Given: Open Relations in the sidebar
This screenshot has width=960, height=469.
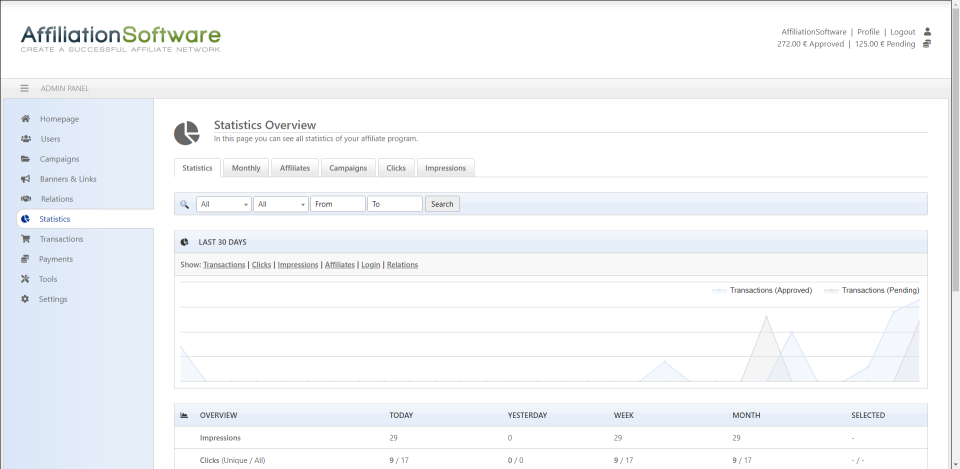Looking at the screenshot, I should click(x=57, y=199).
